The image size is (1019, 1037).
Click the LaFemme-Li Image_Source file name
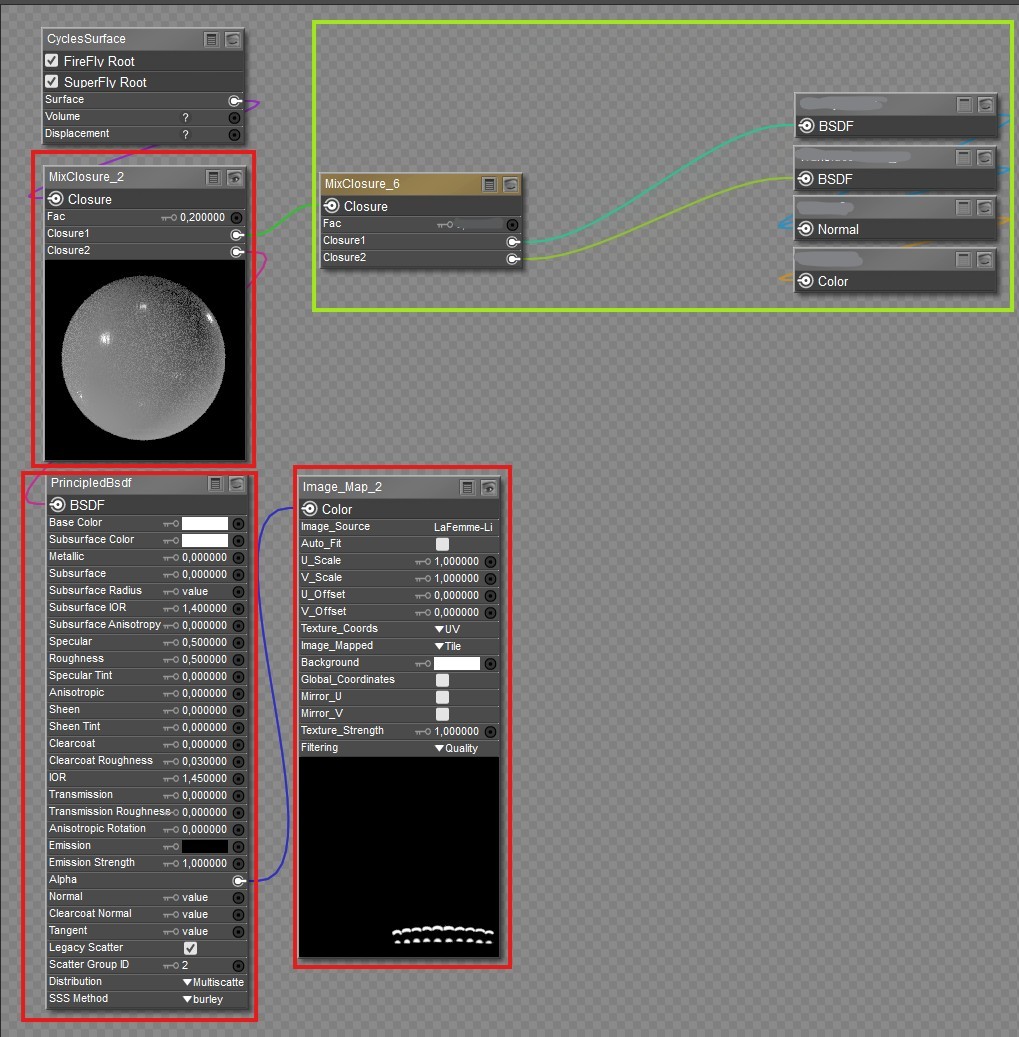pos(463,527)
